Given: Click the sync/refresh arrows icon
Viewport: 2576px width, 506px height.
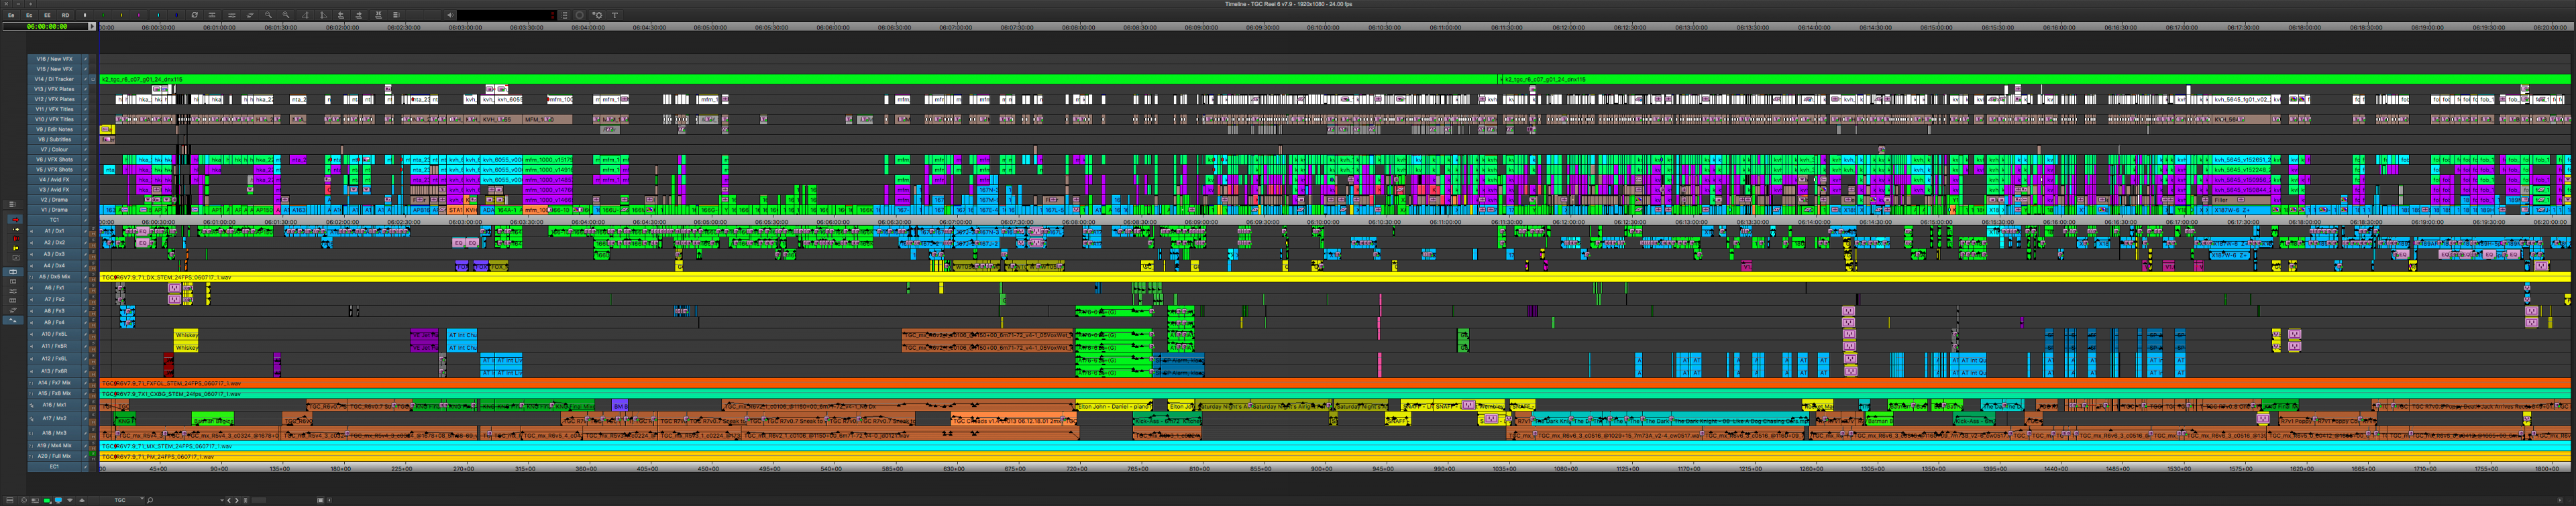Looking at the screenshot, I should (x=195, y=16).
